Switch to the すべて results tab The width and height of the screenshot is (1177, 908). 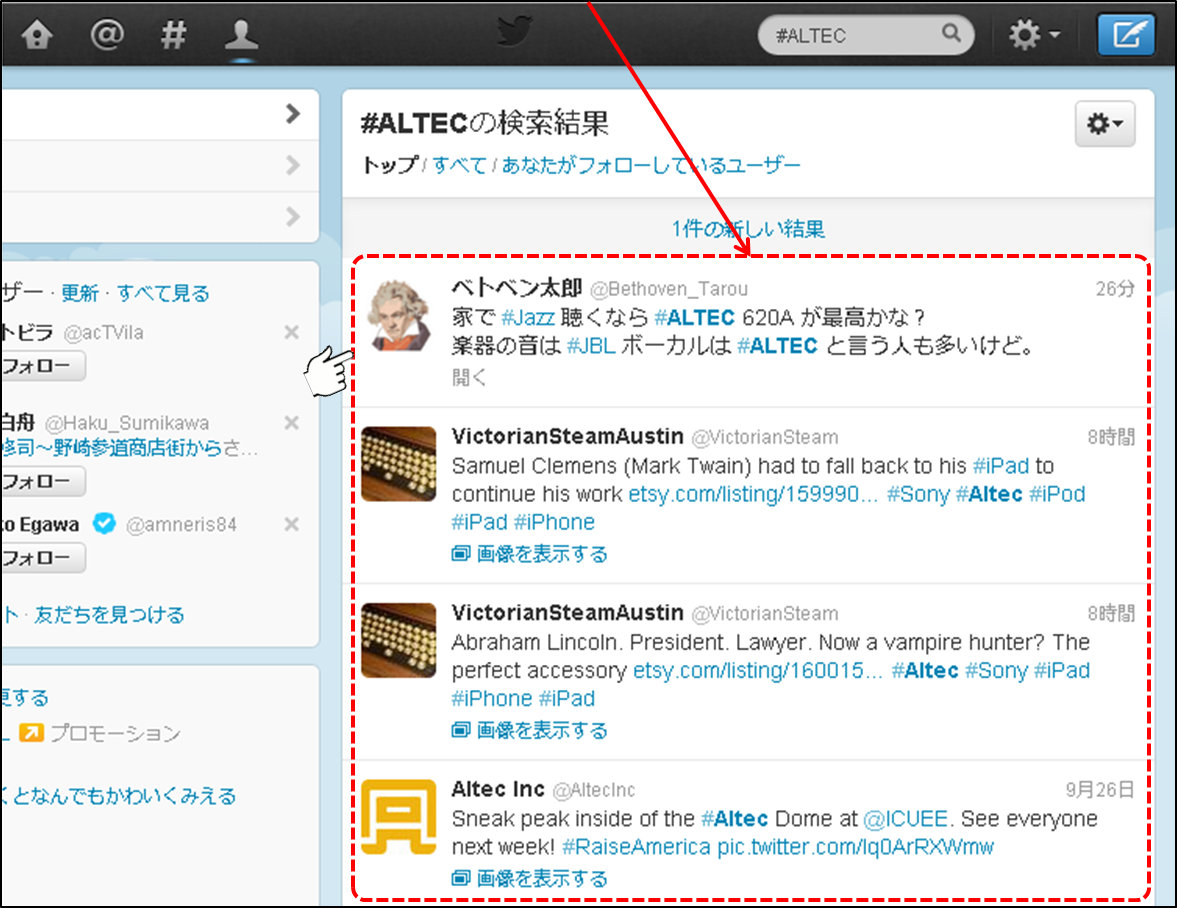[459, 165]
